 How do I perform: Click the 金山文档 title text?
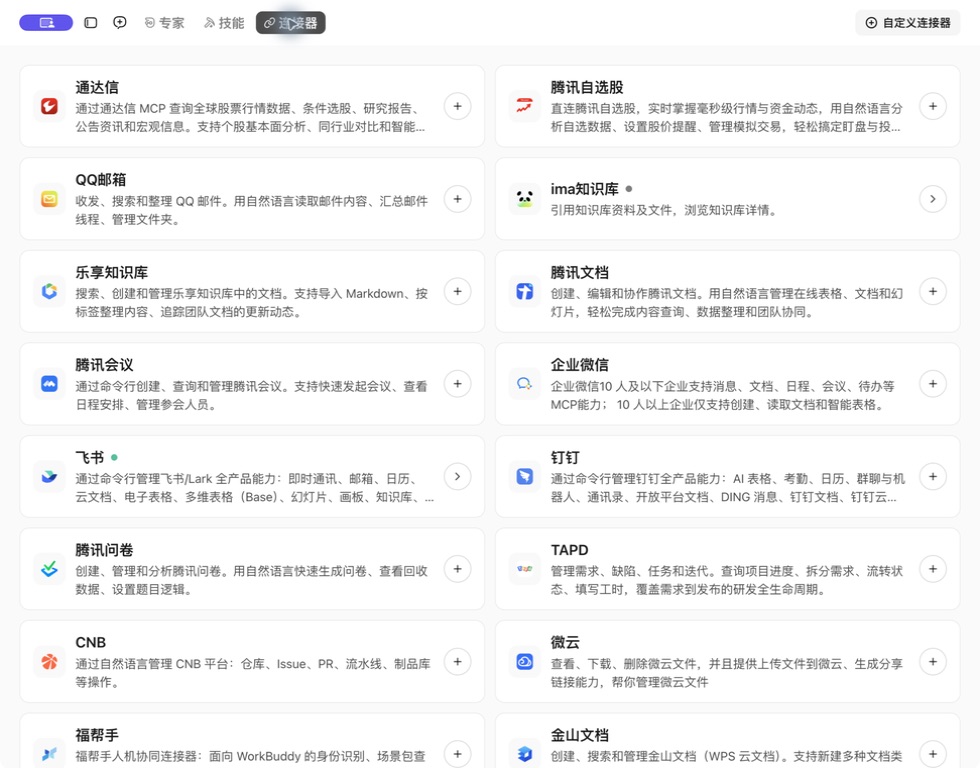[x=579, y=735]
